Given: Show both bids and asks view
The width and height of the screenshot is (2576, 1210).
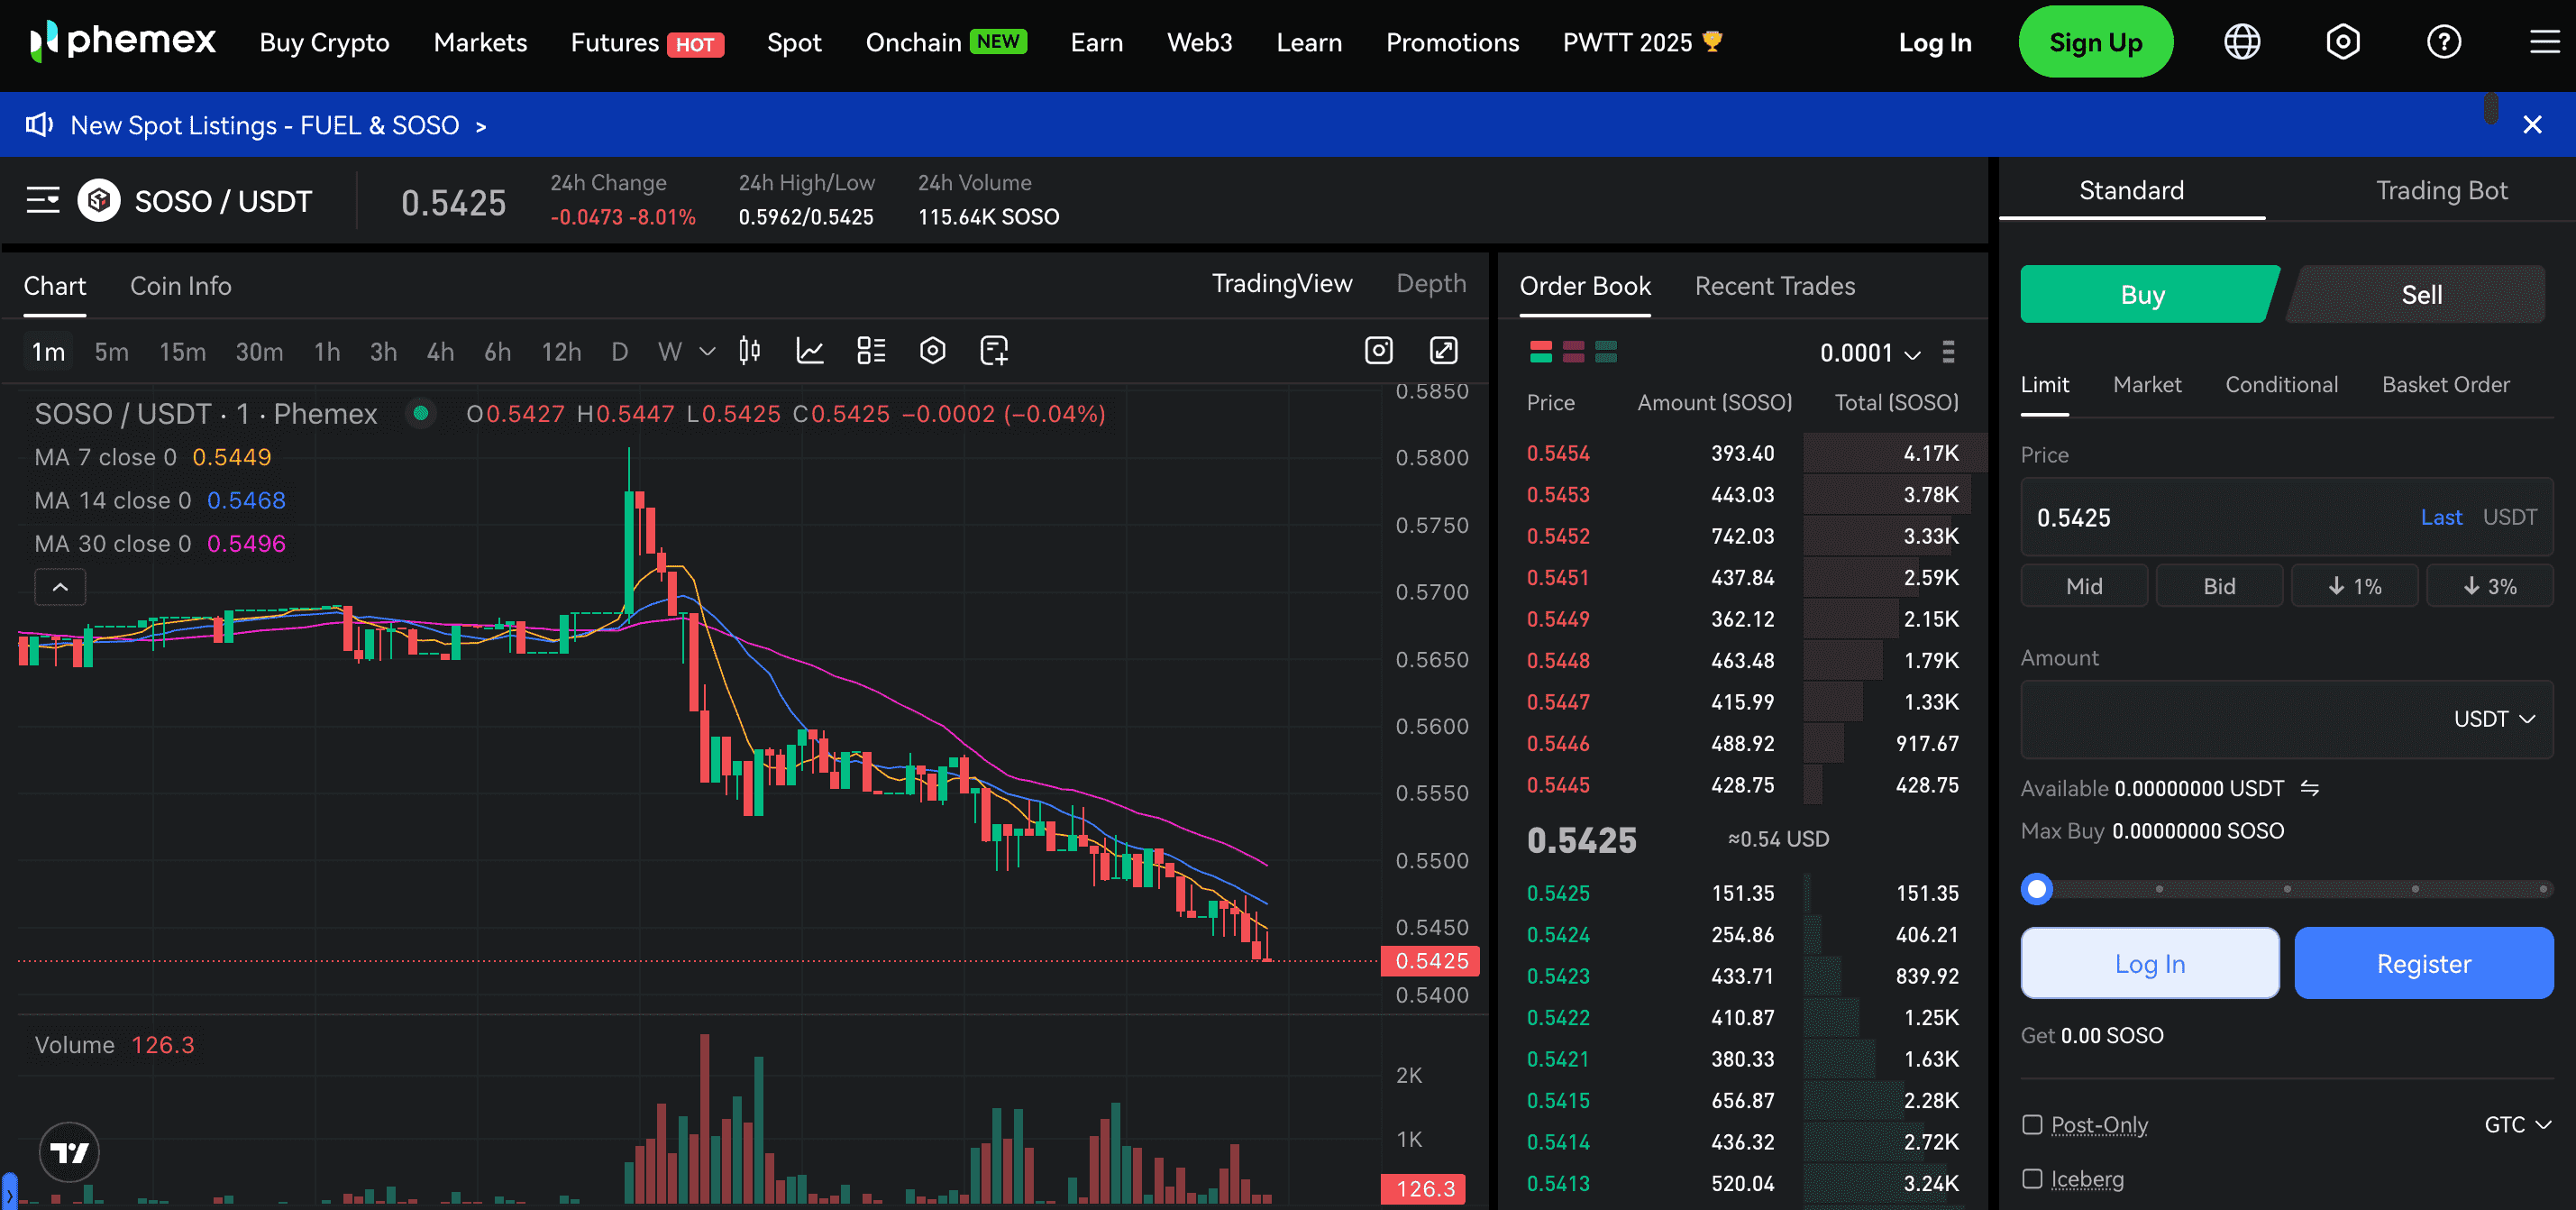Looking at the screenshot, I should point(1540,352).
